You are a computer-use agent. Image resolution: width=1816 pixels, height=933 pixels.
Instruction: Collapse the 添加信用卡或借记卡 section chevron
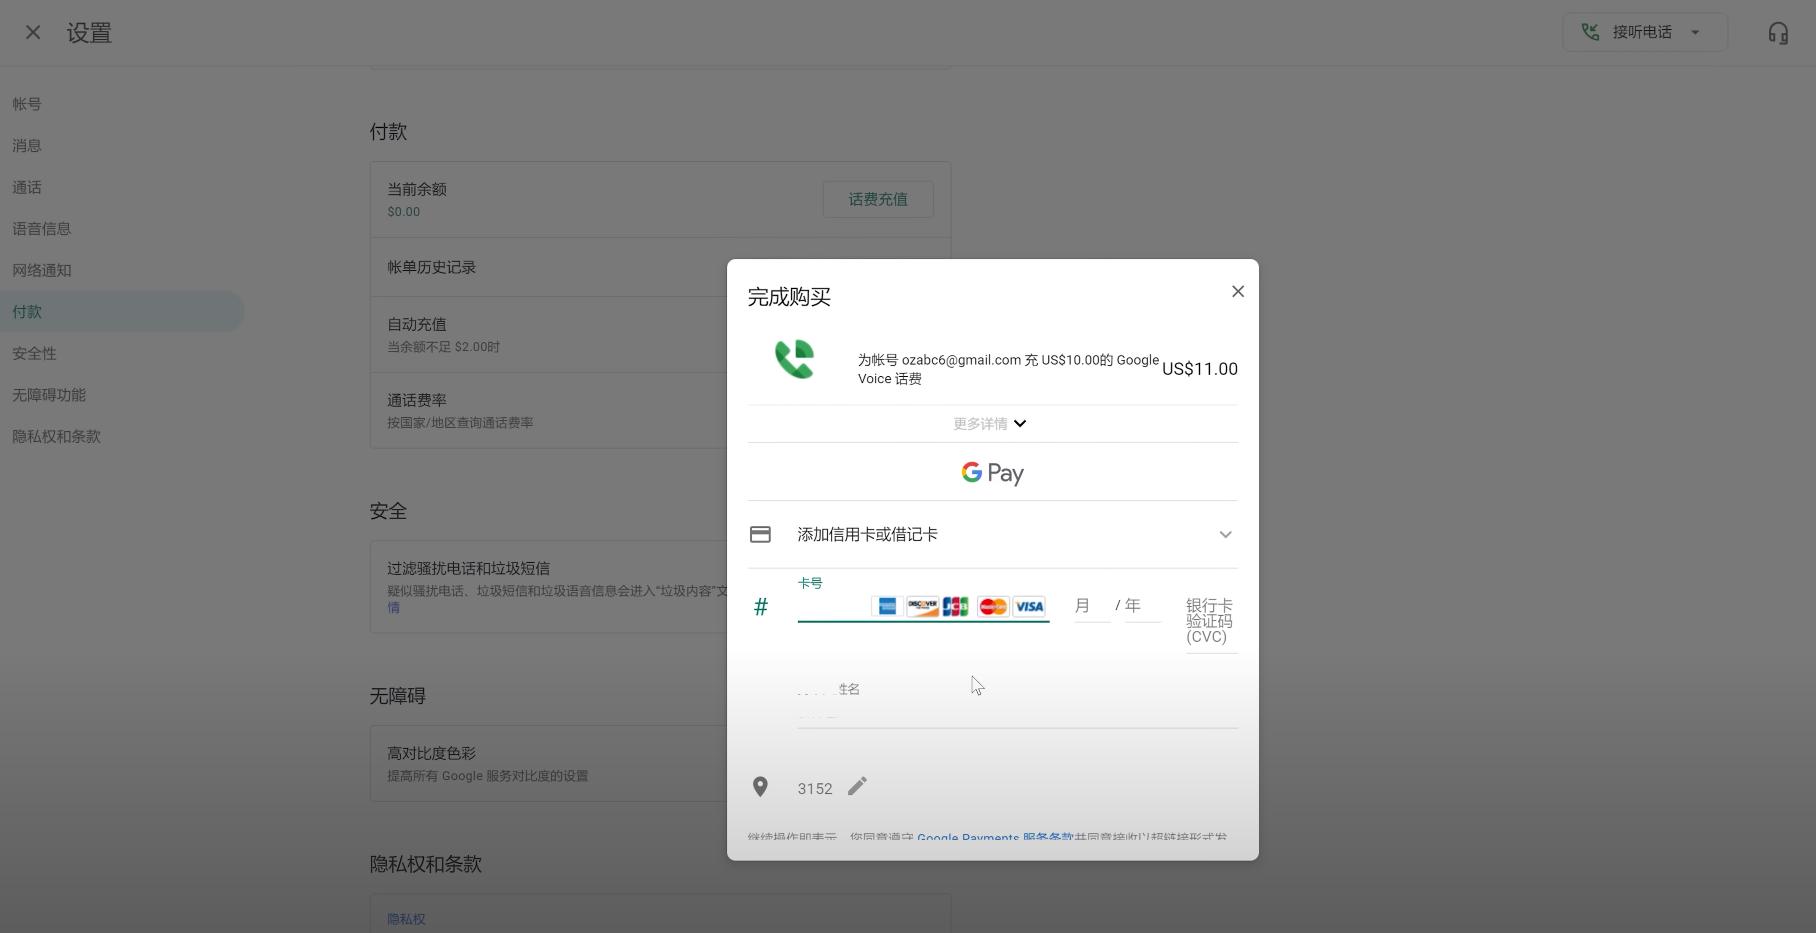(1225, 534)
